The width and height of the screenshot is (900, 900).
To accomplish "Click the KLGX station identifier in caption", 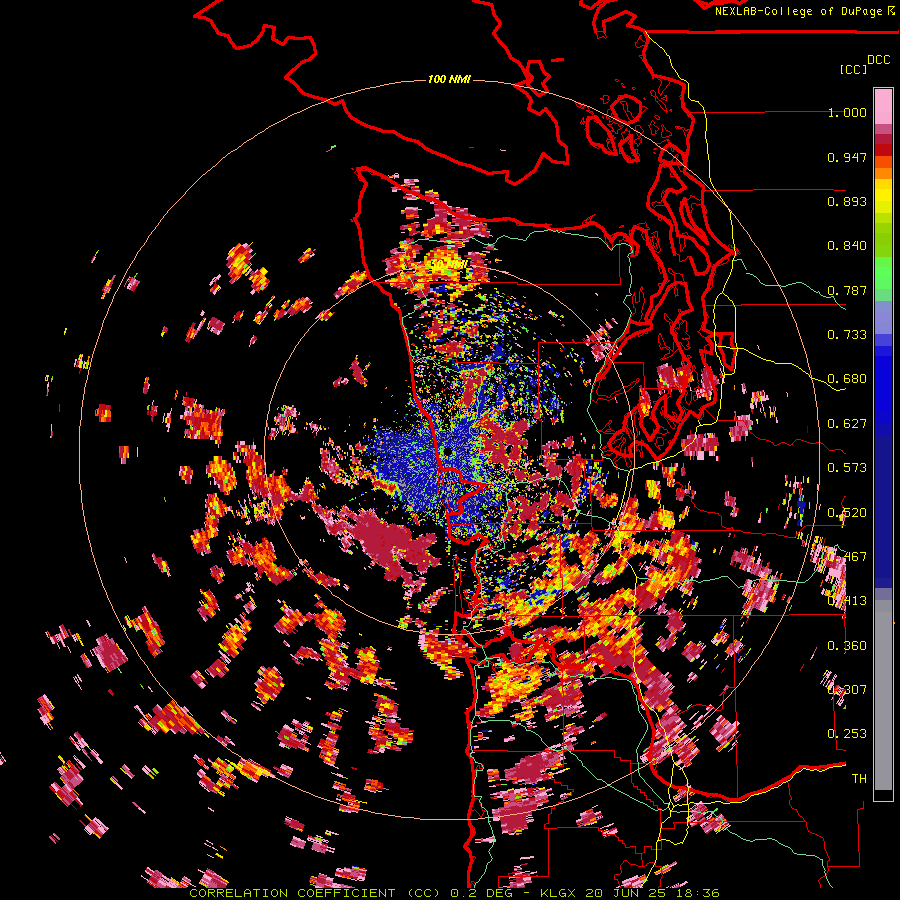I will [x=560, y=893].
